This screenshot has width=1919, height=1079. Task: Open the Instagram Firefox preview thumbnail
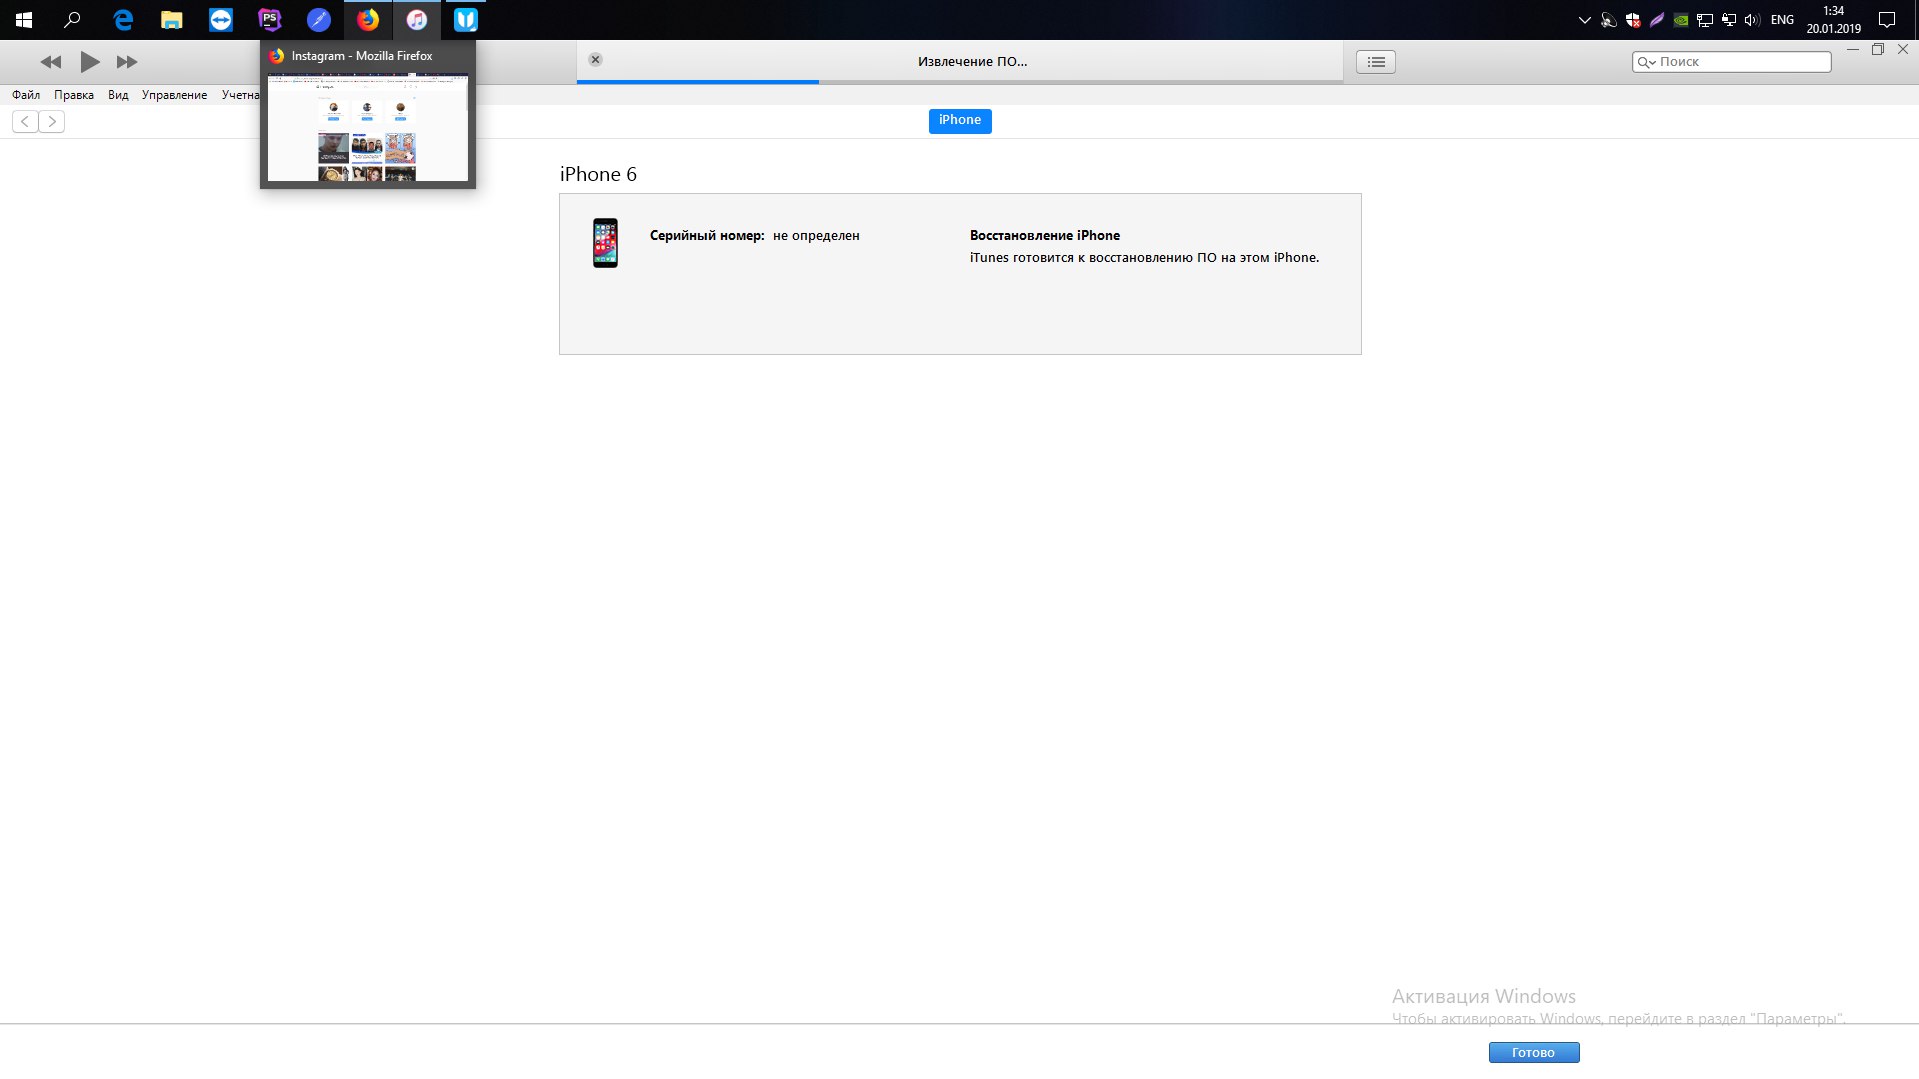(x=368, y=127)
